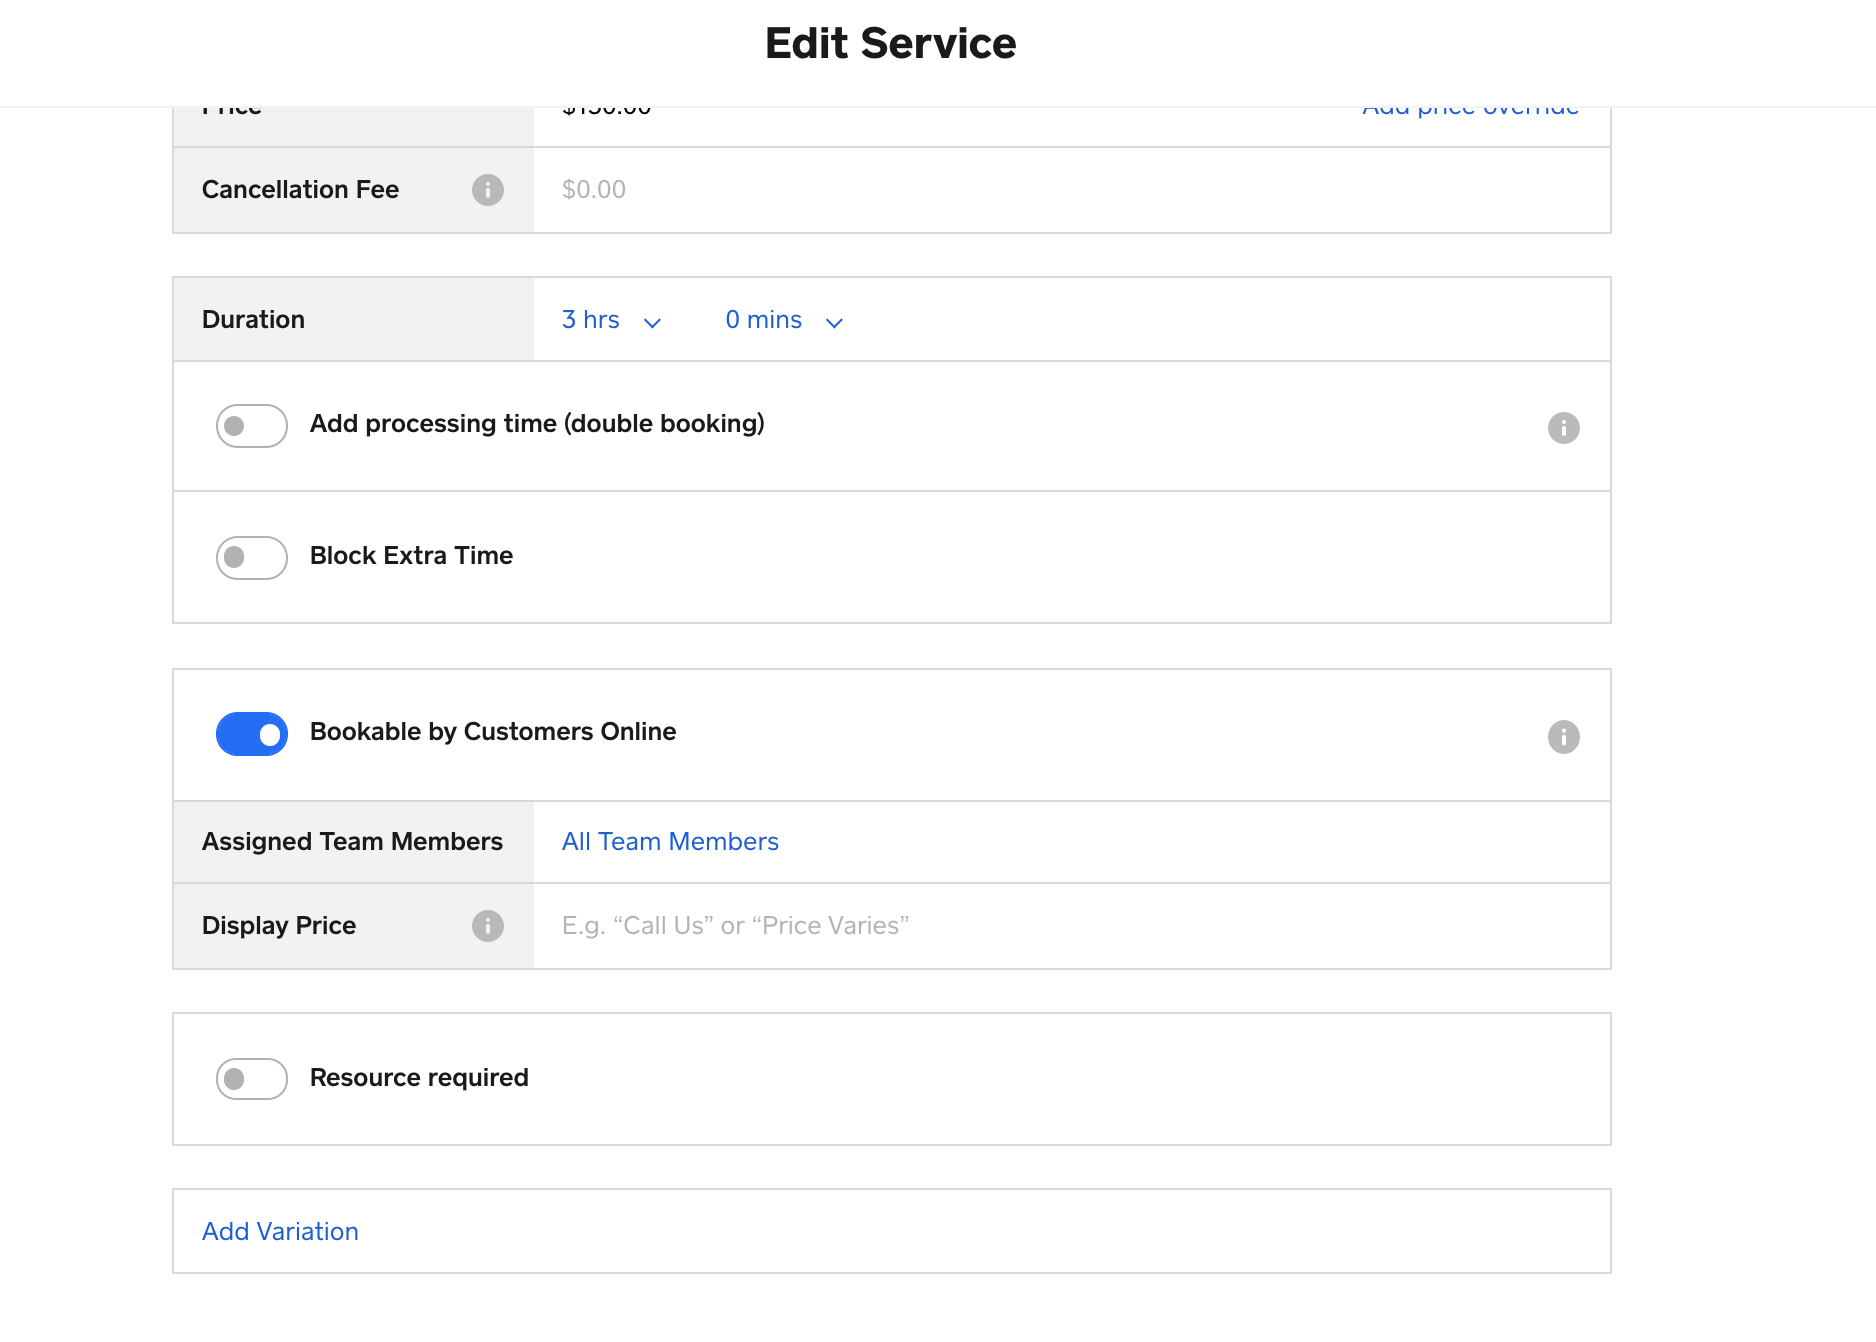The height and width of the screenshot is (1342, 1876).
Task: Show the Display Price info tooltip icon
Action: click(487, 926)
